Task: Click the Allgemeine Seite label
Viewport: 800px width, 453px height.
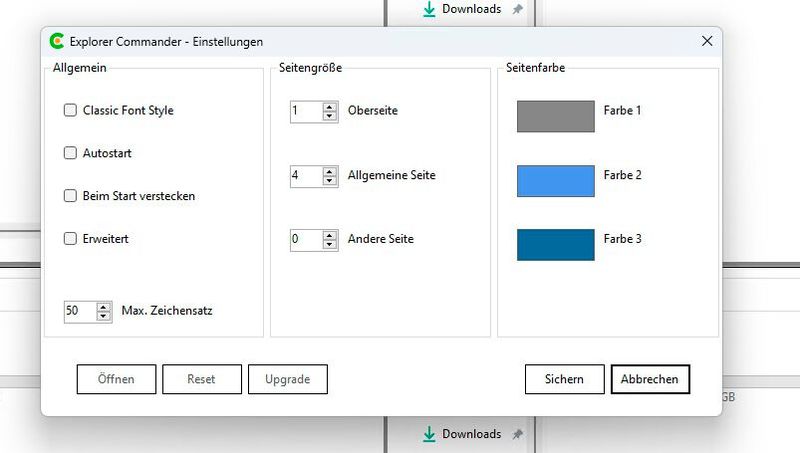Action: coord(392,175)
